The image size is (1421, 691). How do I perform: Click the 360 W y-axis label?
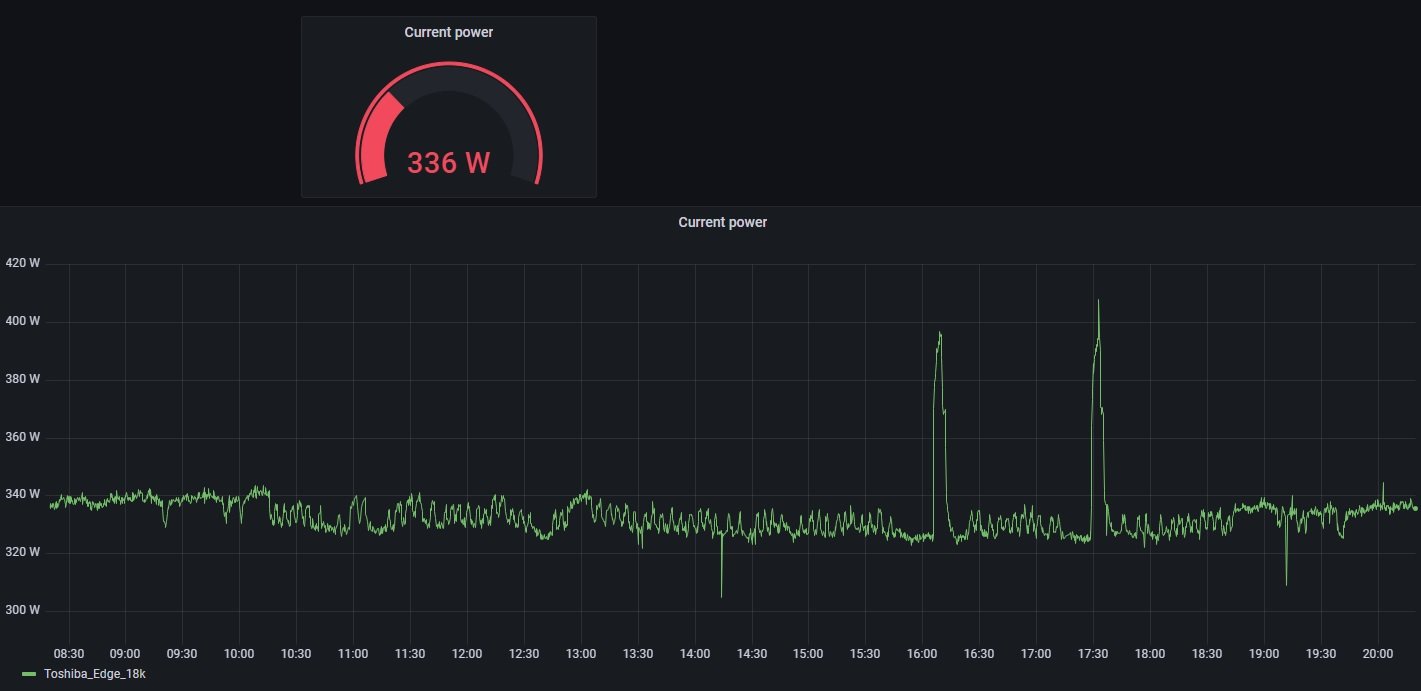(x=23, y=437)
